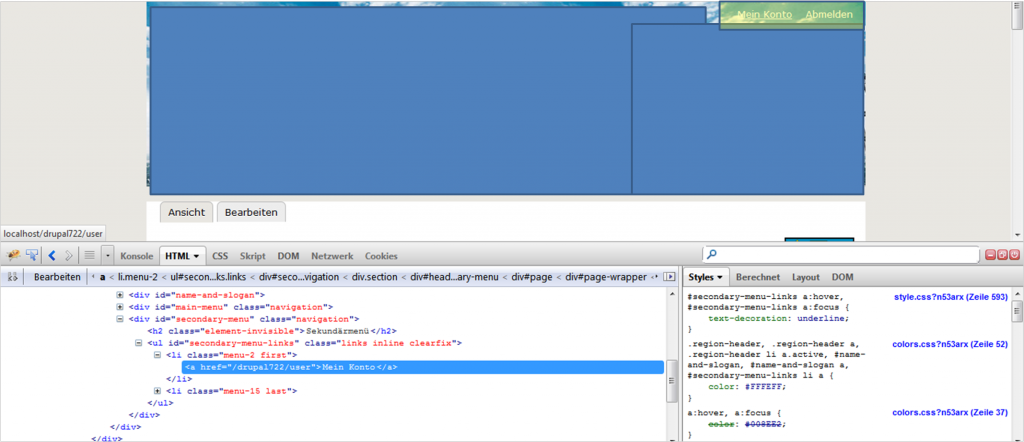Open the Styles panel dropdown arrow
The height and width of the screenshot is (442, 1024).
pos(720,276)
